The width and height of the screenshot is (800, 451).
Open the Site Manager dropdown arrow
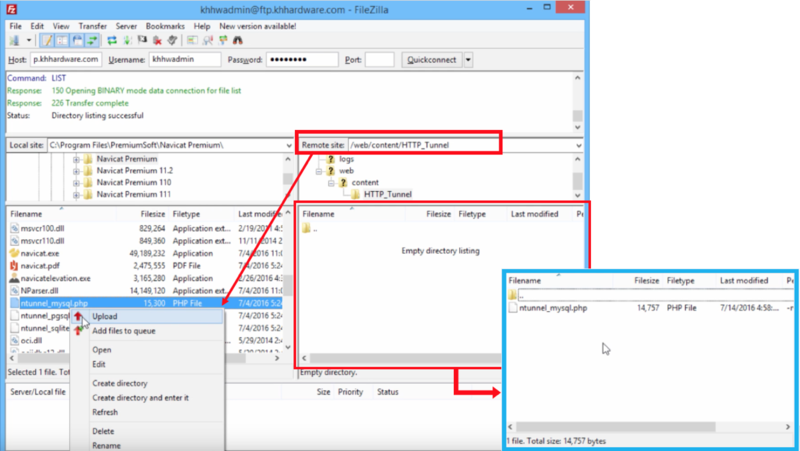click(29, 40)
